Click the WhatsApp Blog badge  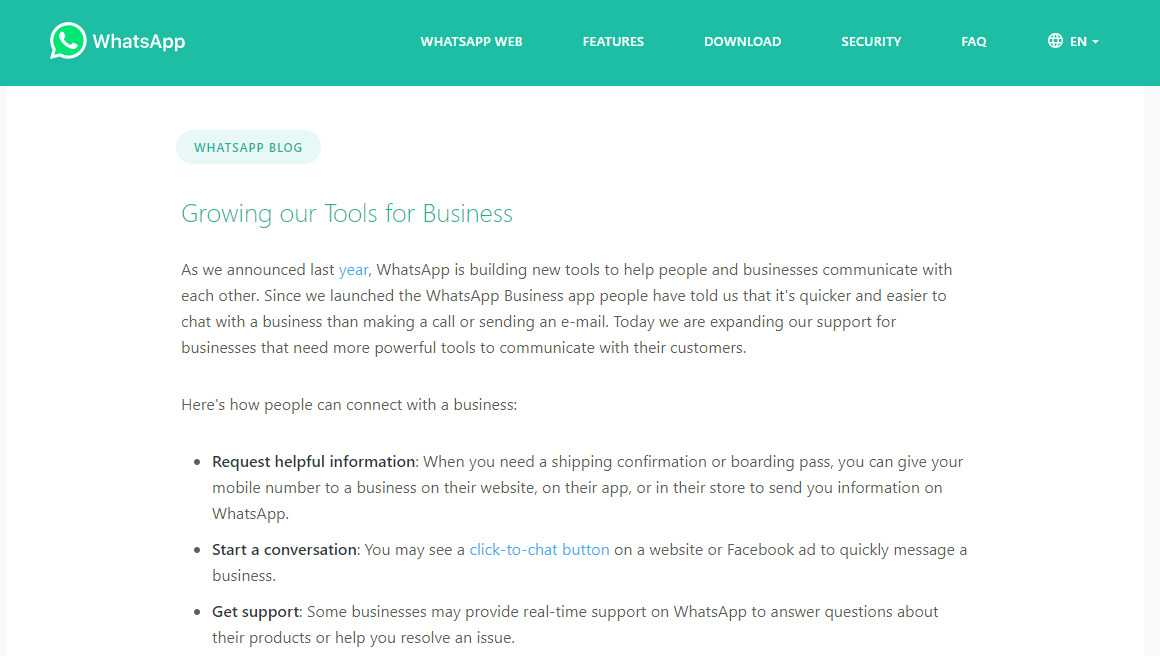click(248, 147)
